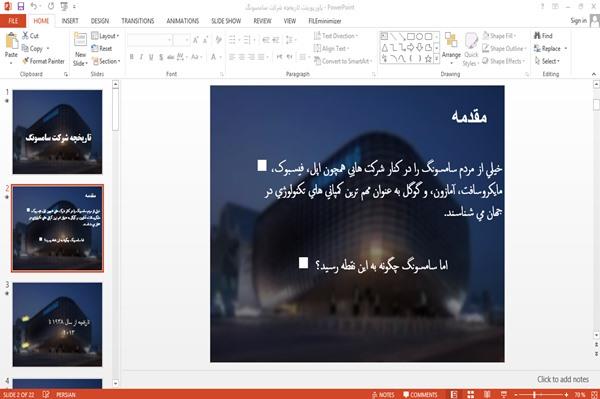Toggle text Shadow formatting

tap(161, 57)
